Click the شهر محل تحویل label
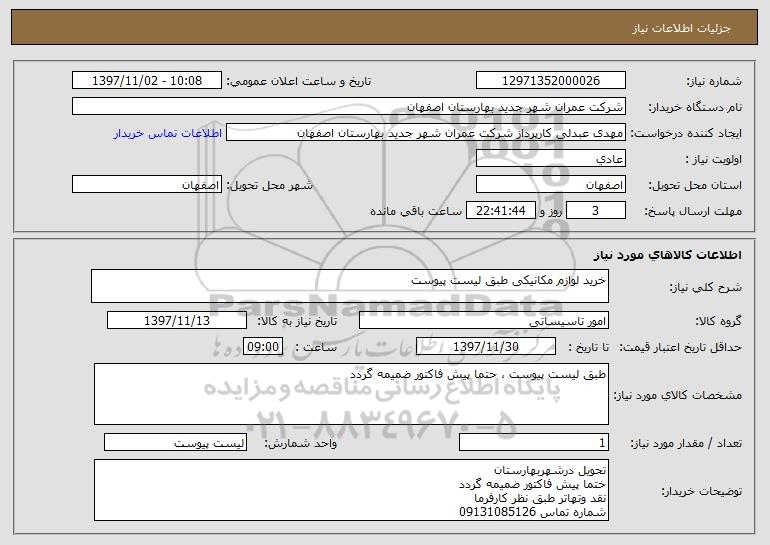770x545 pixels. click(270, 185)
